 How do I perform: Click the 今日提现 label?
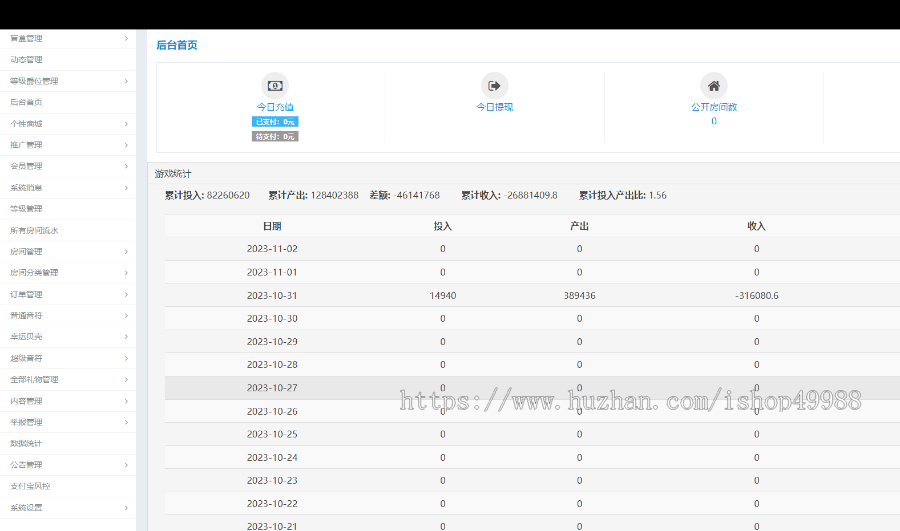tap(494, 107)
